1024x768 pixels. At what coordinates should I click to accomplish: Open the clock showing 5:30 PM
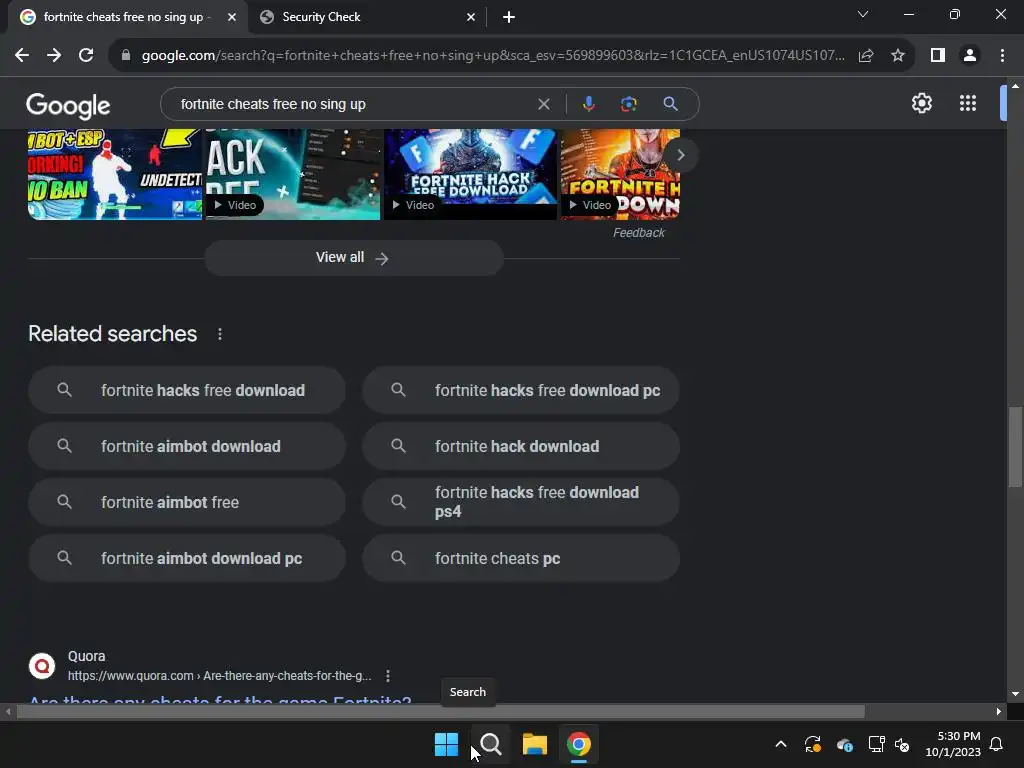[x=953, y=744]
